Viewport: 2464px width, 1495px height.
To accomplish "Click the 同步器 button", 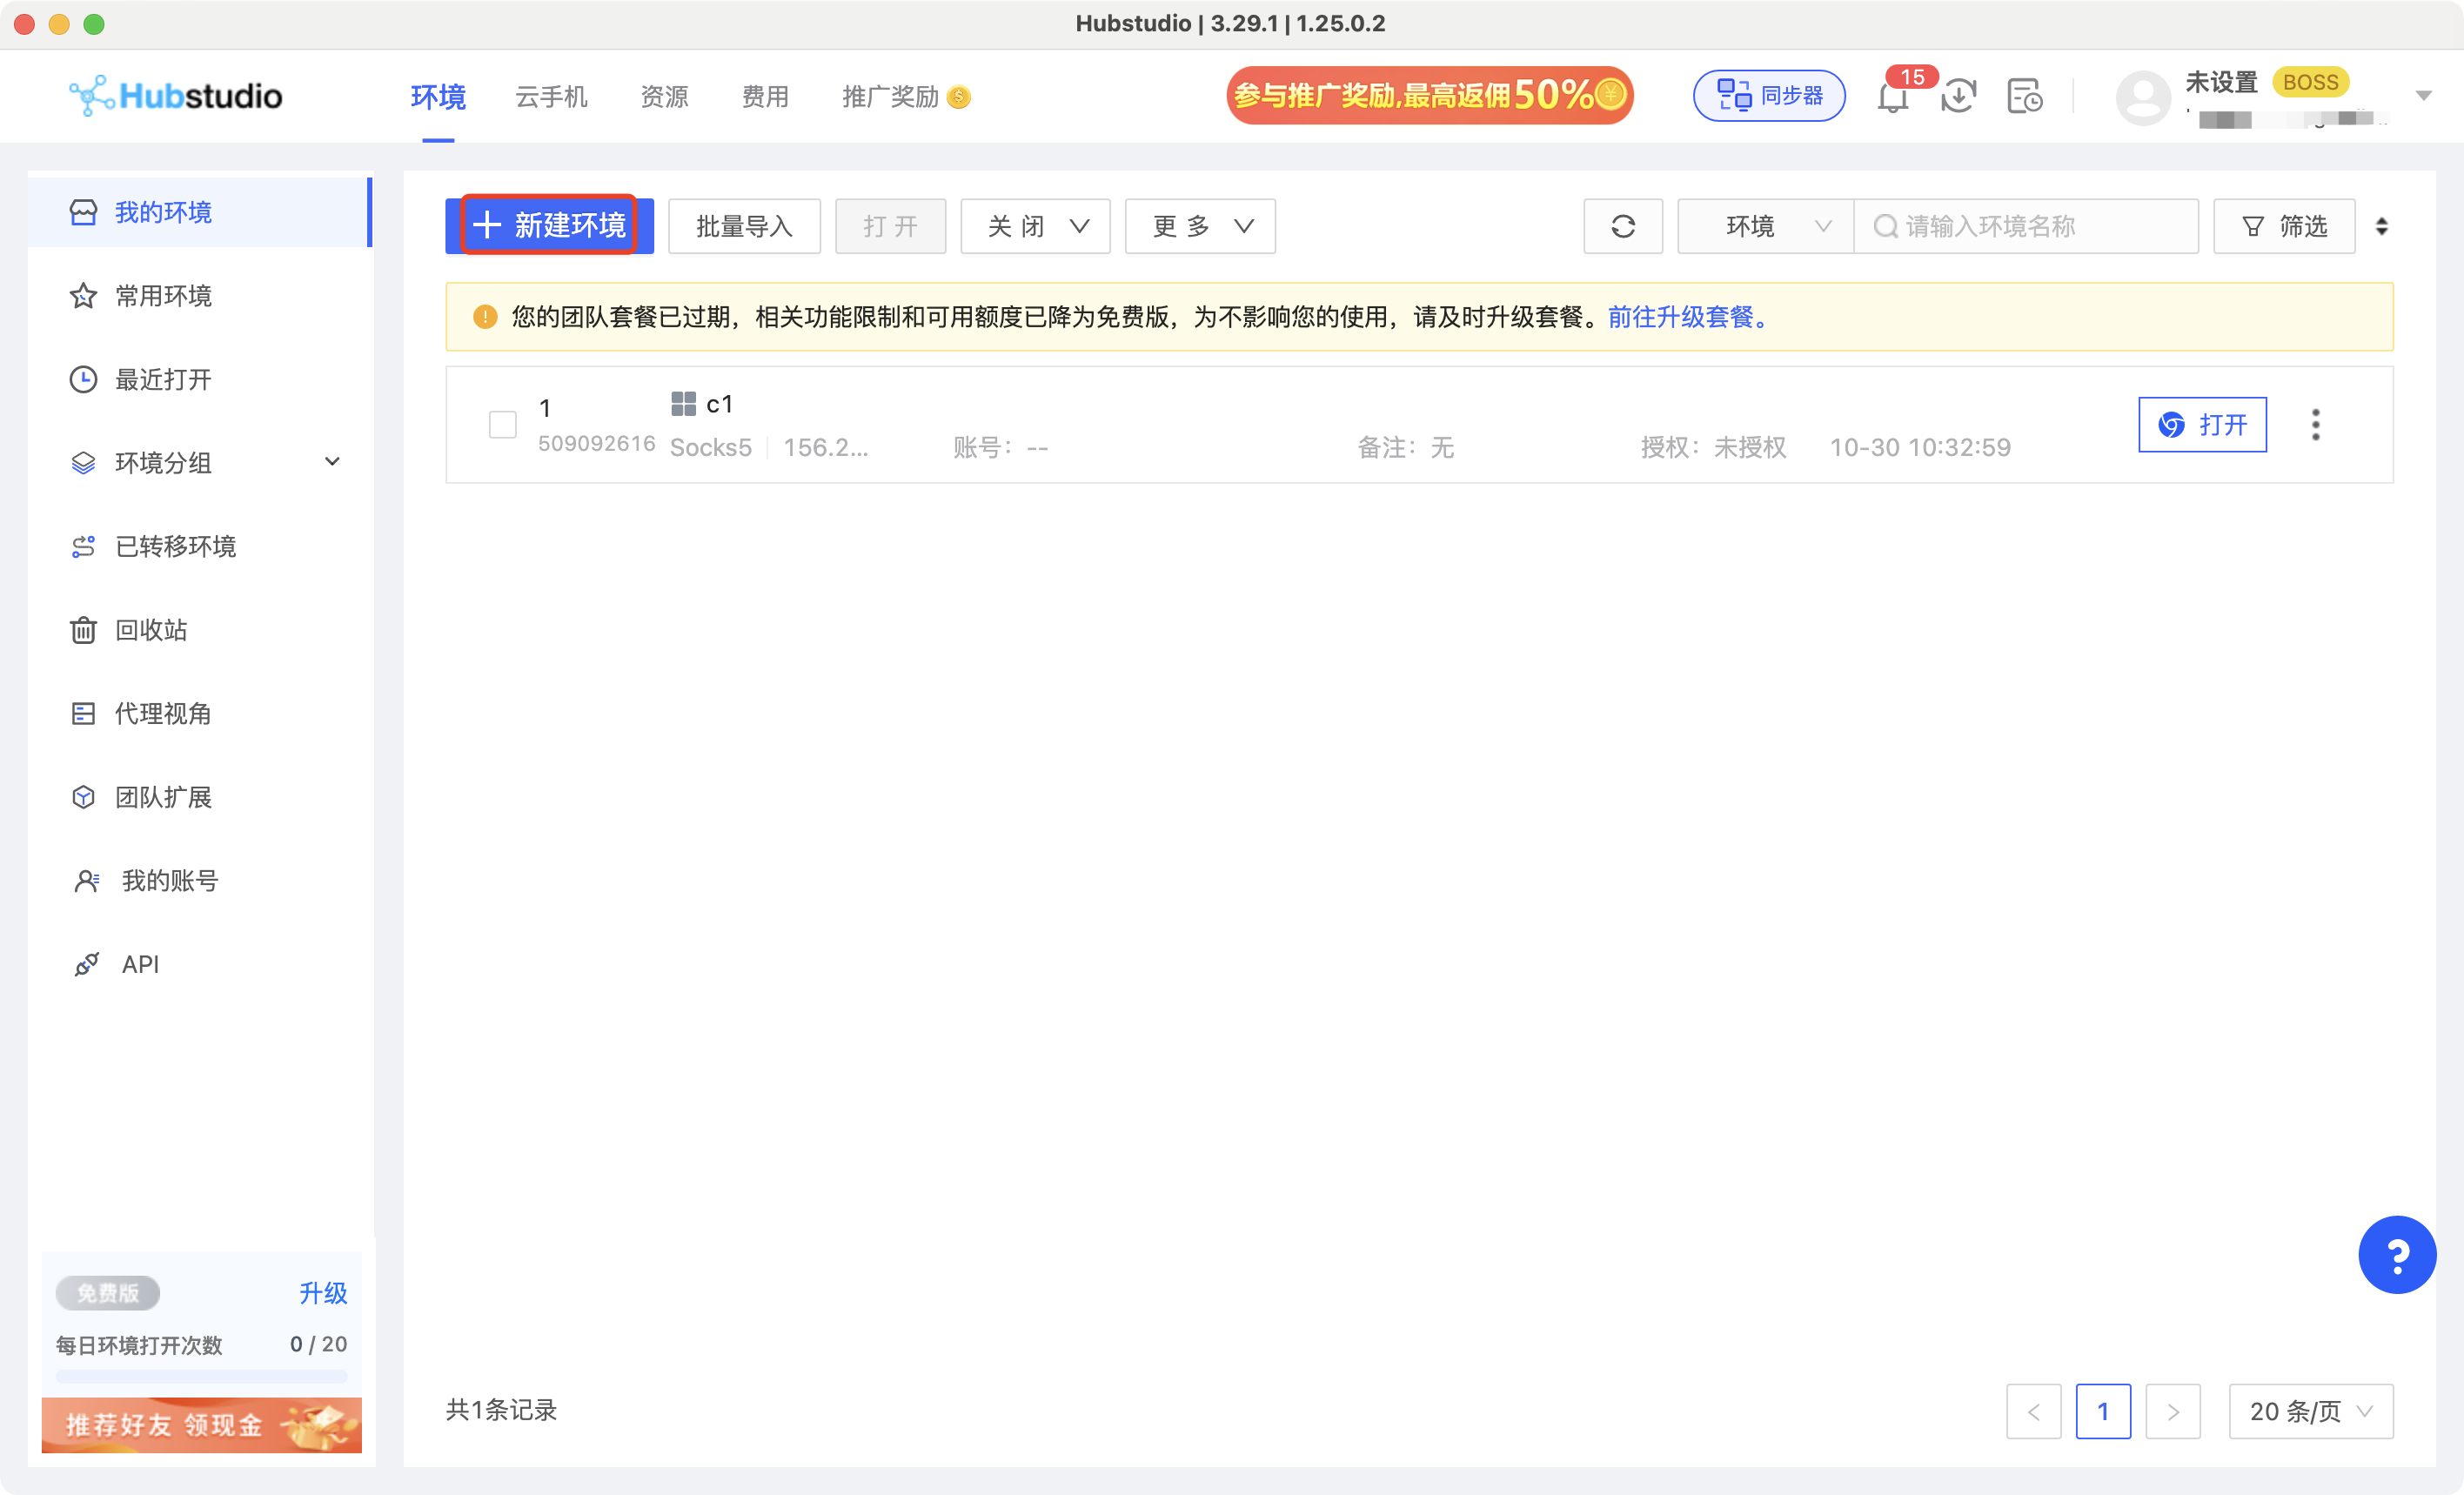I will tap(1769, 96).
